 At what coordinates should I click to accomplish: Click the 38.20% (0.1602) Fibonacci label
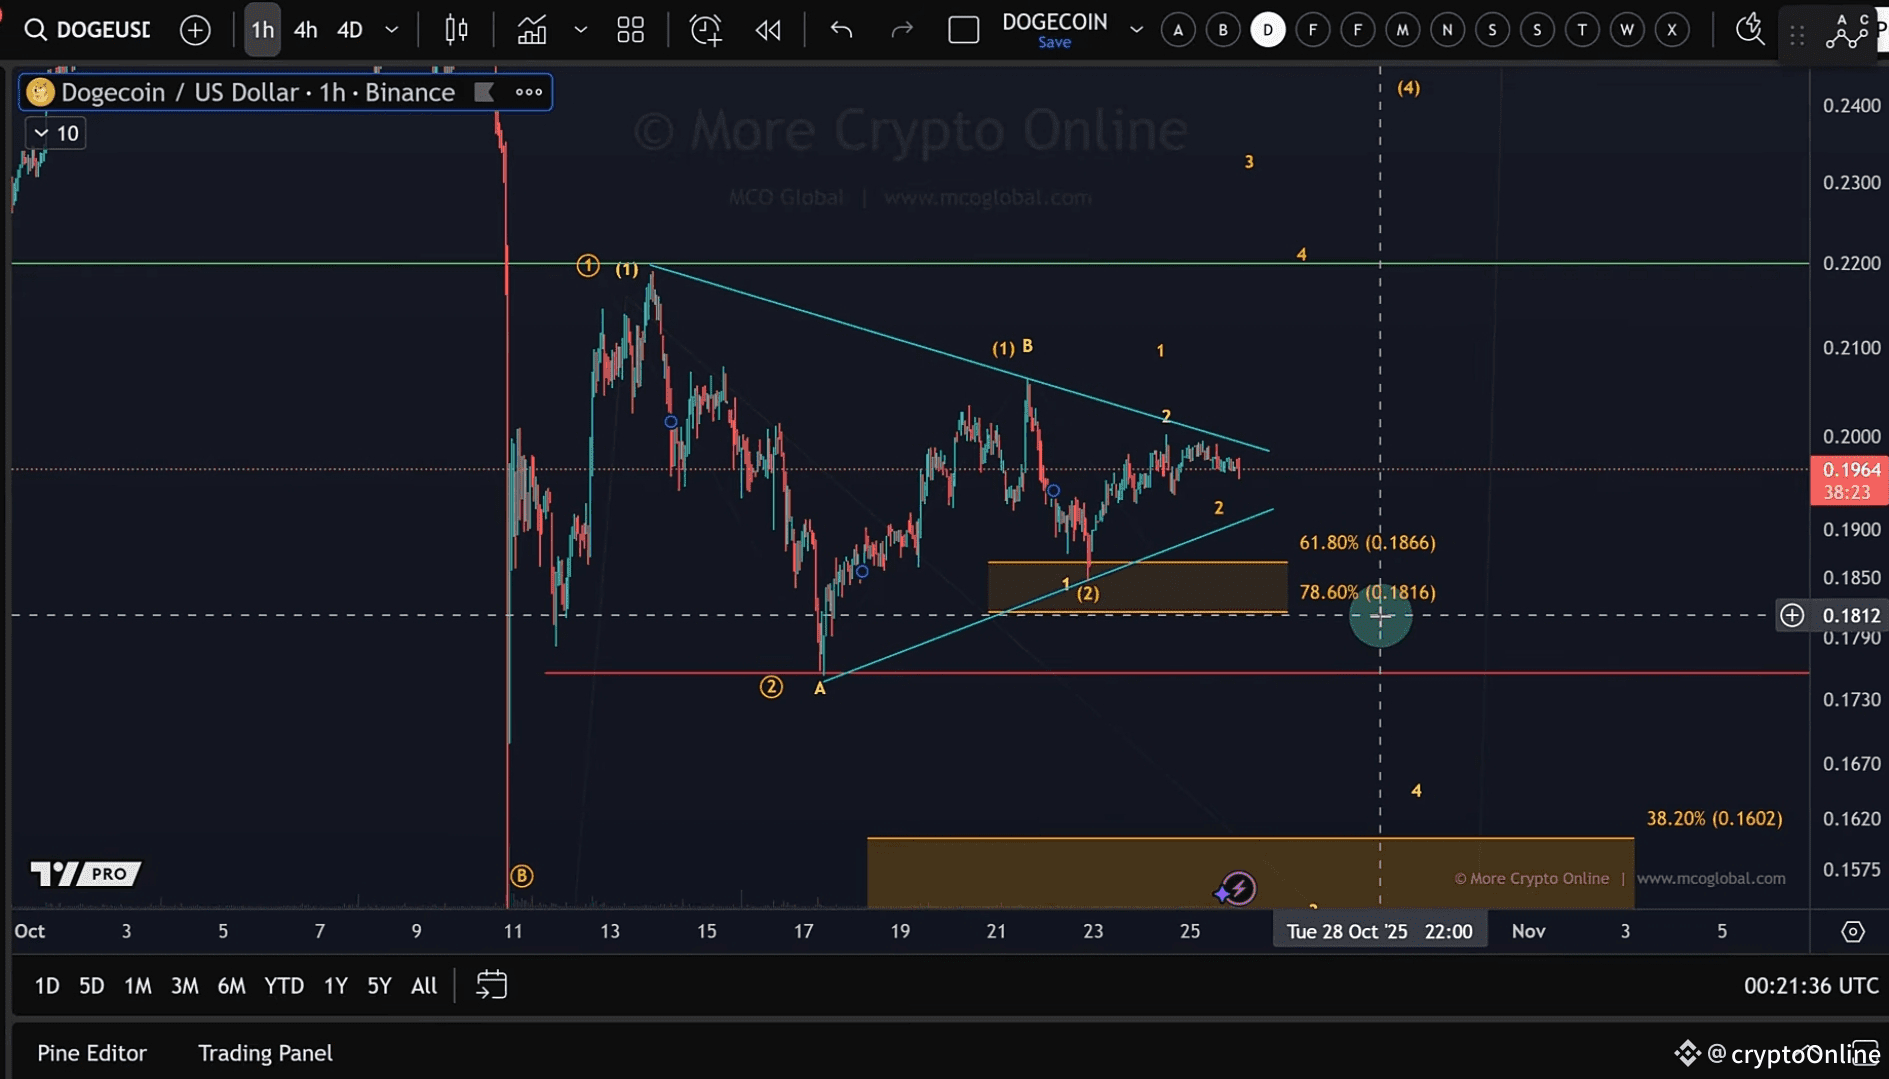pos(1714,818)
